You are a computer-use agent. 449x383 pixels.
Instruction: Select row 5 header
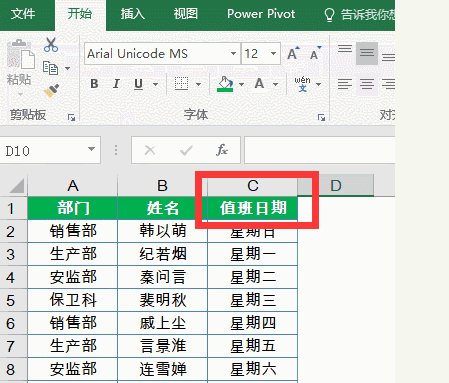[x=13, y=300]
